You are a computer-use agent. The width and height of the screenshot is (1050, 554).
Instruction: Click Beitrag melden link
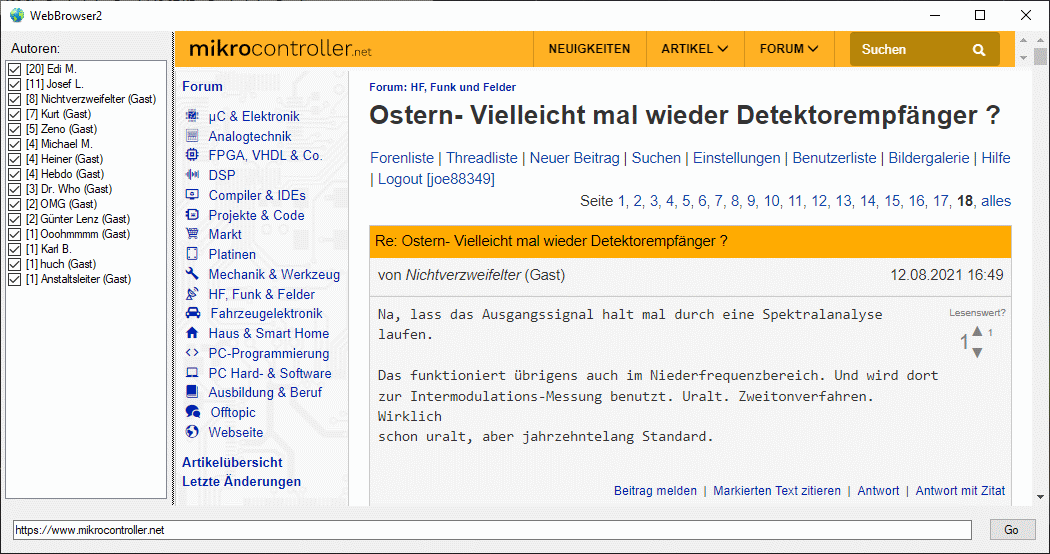655,491
